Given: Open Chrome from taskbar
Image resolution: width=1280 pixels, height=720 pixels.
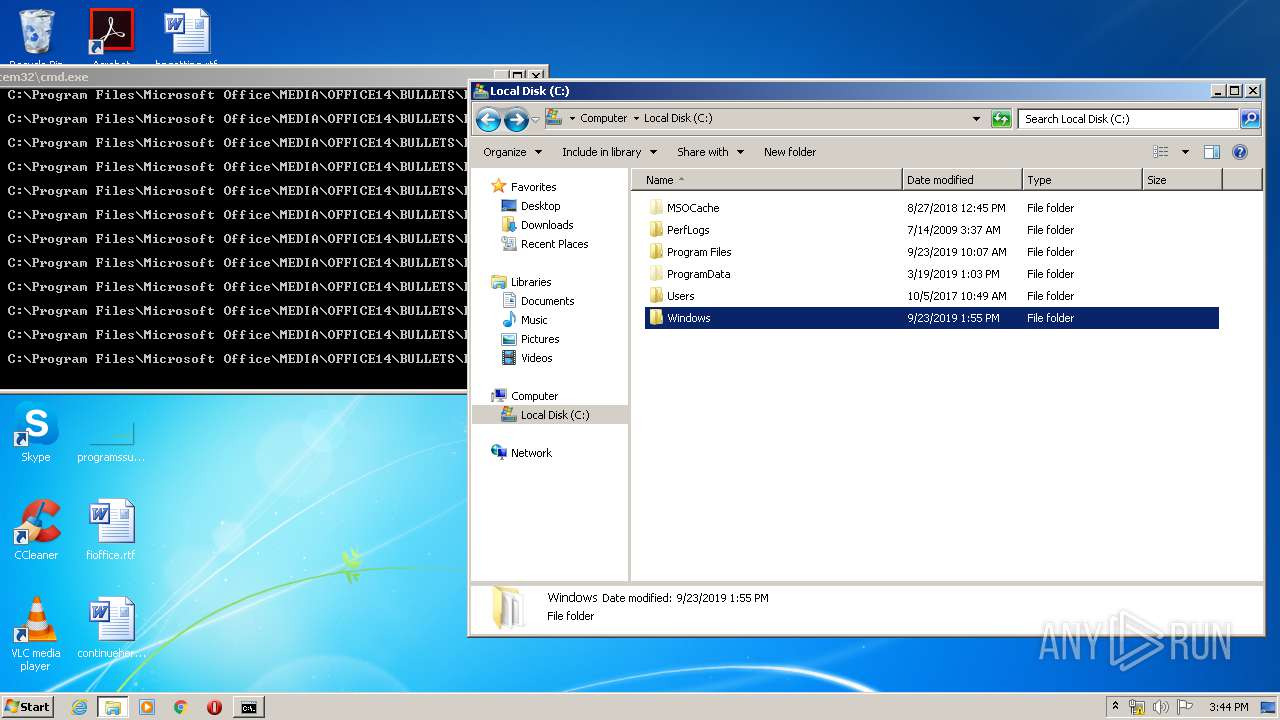Looking at the screenshot, I should click(181, 707).
